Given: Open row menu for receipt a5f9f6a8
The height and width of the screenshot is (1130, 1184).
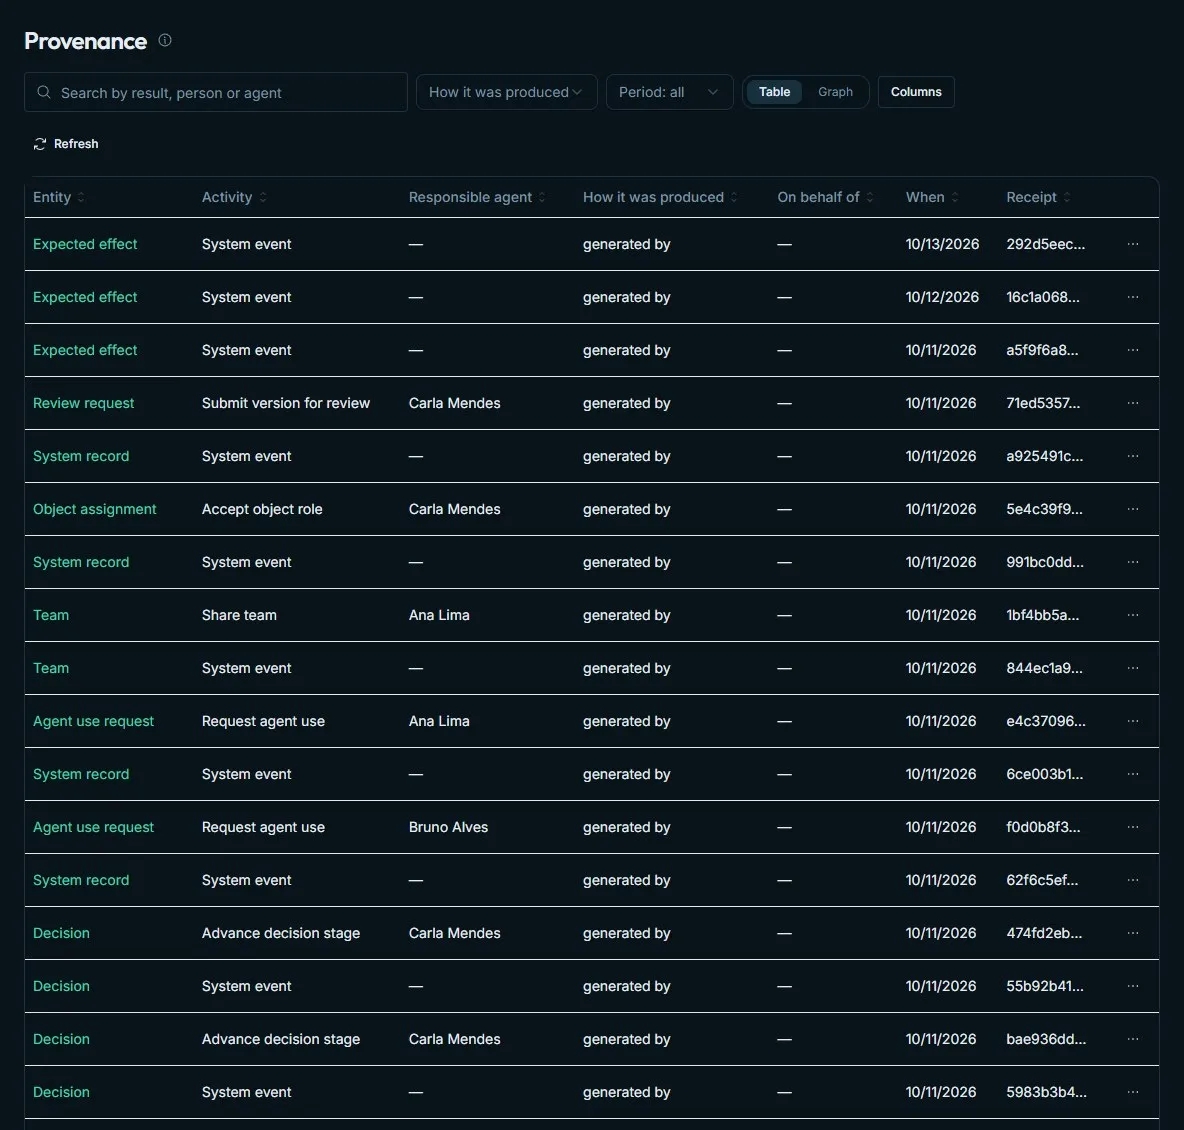Looking at the screenshot, I should tap(1133, 350).
